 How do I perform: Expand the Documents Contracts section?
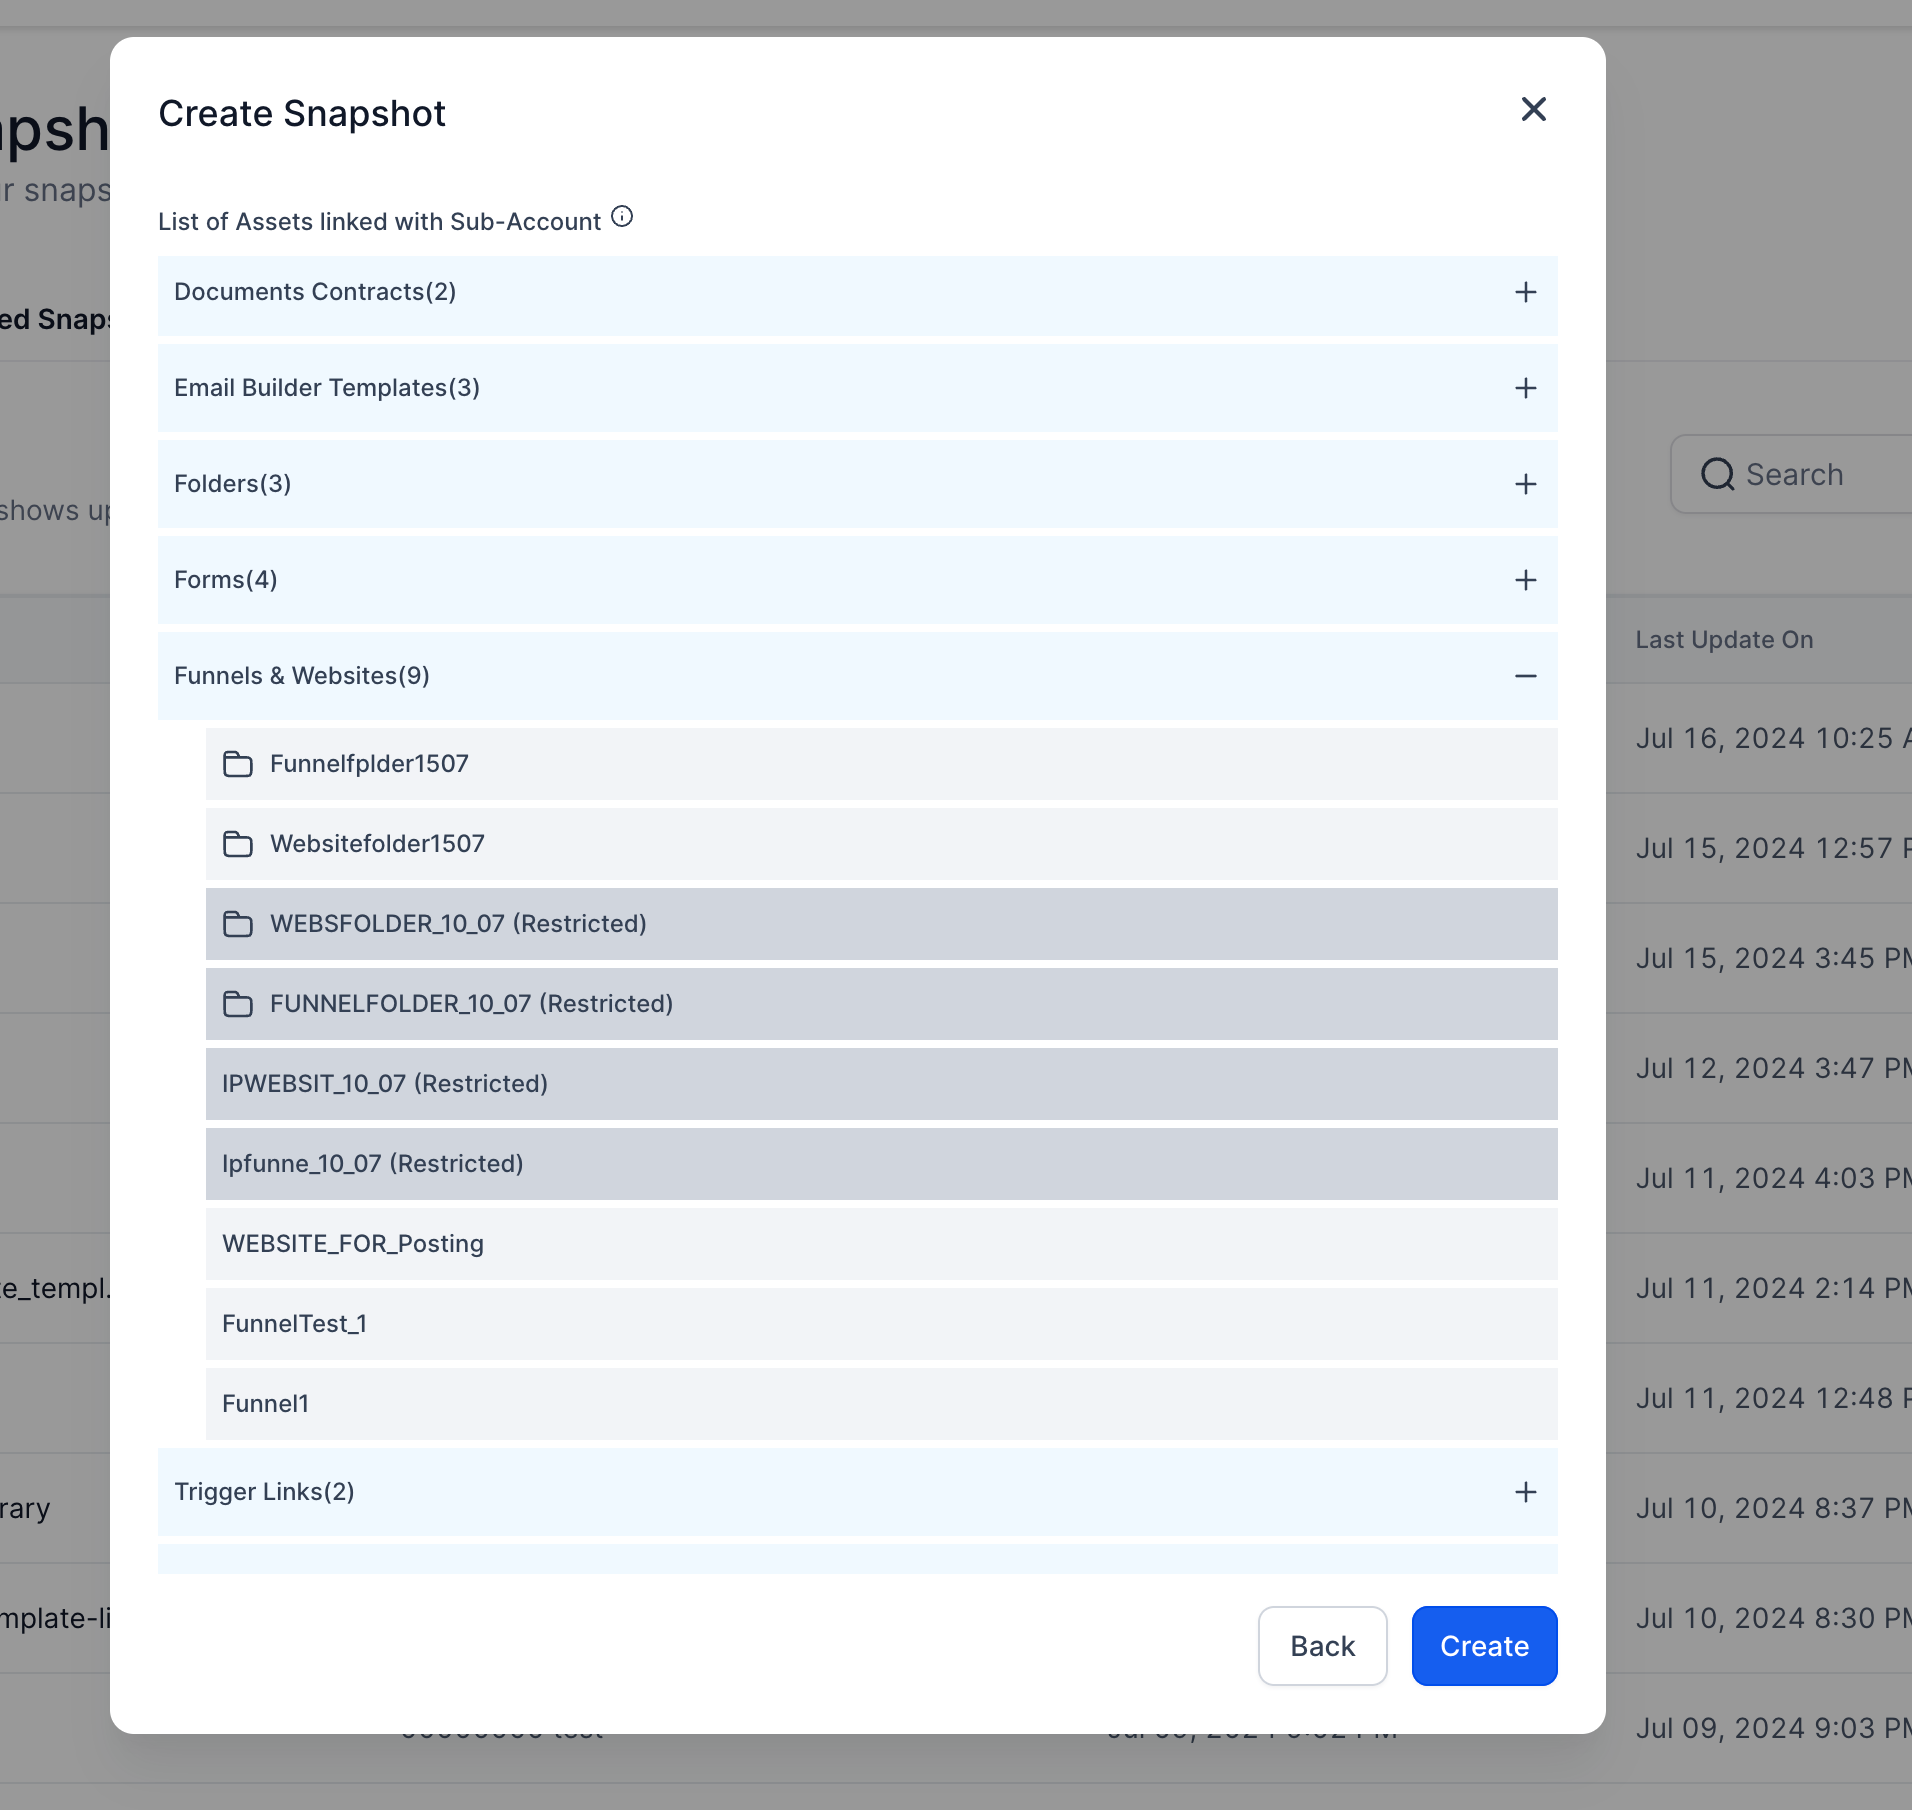[1526, 292]
